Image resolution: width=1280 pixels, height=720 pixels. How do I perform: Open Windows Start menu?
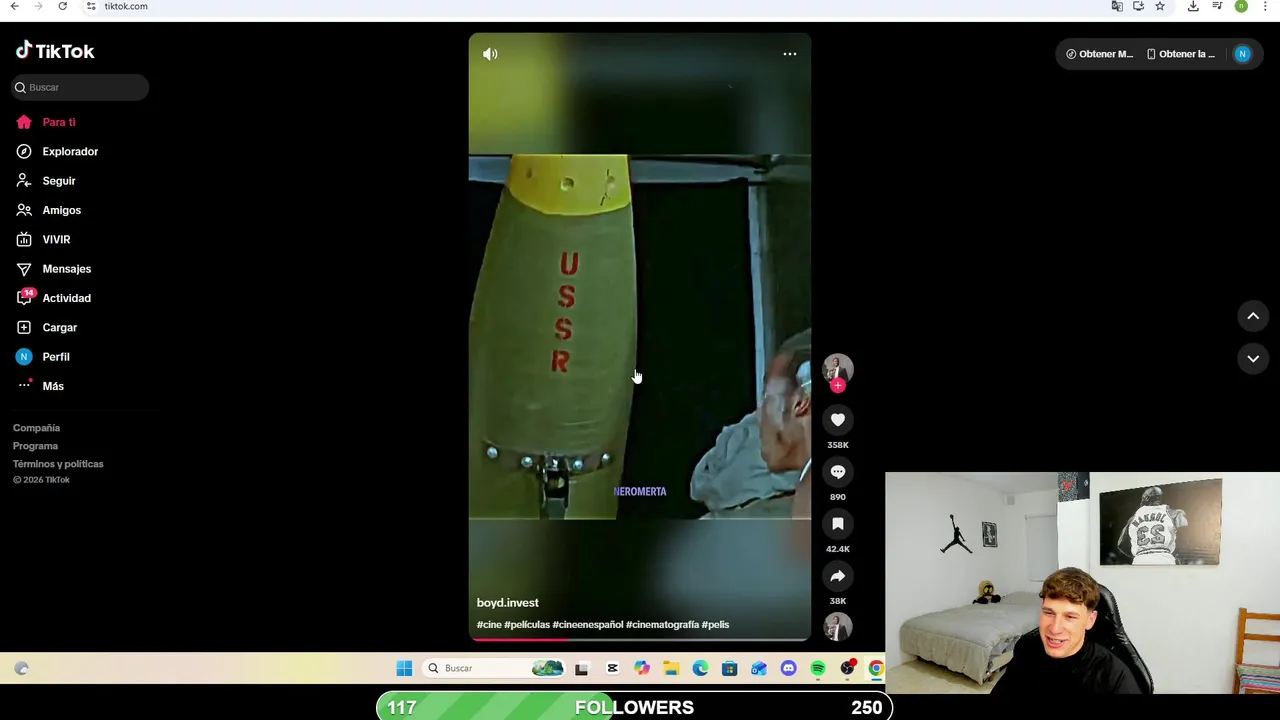(x=404, y=668)
